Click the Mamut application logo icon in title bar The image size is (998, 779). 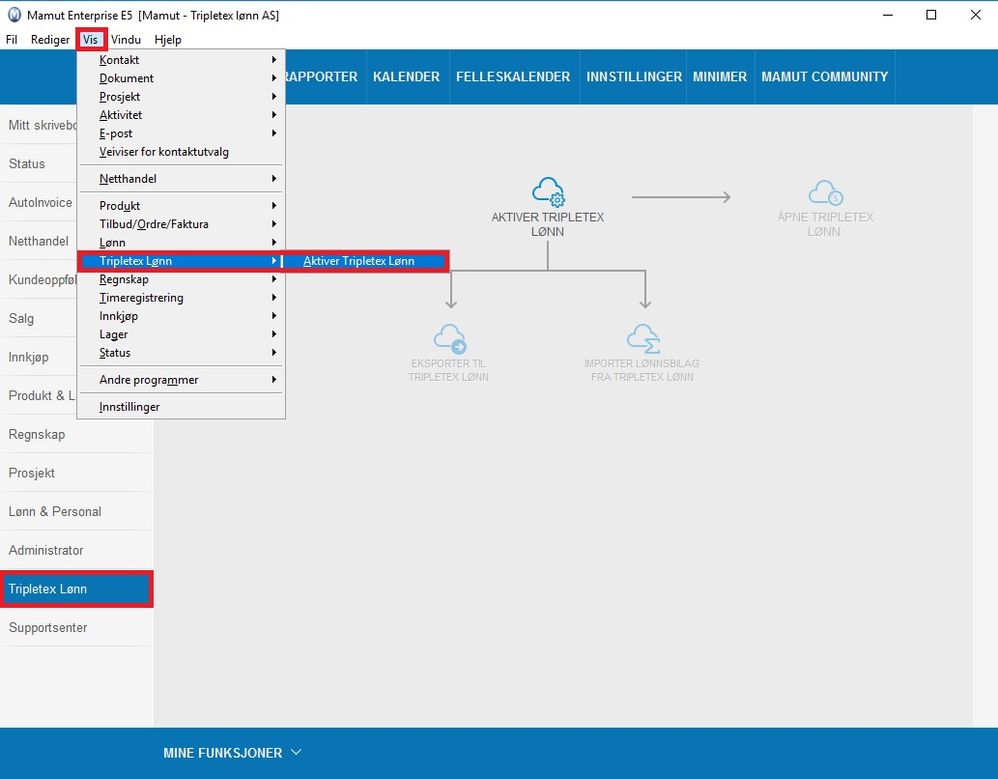(14, 15)
